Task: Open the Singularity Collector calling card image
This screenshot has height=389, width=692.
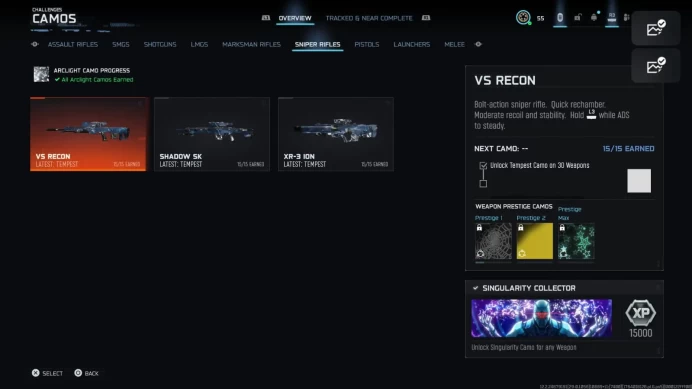Action: [x=542, y=318]
